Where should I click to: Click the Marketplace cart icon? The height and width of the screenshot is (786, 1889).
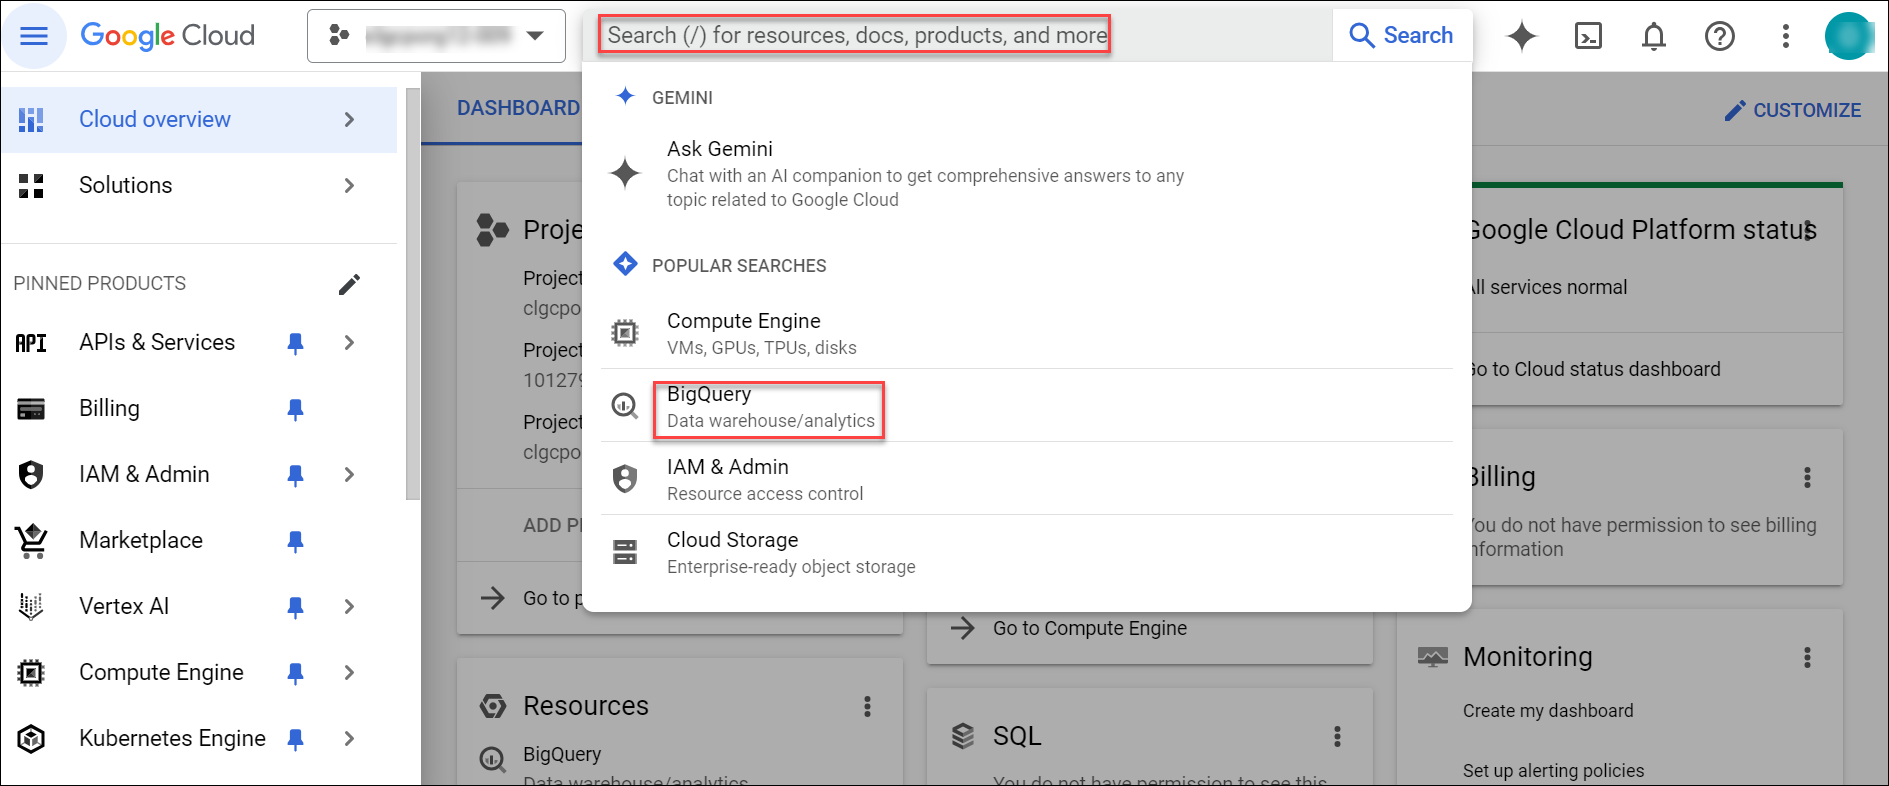[x=31, y=541]
